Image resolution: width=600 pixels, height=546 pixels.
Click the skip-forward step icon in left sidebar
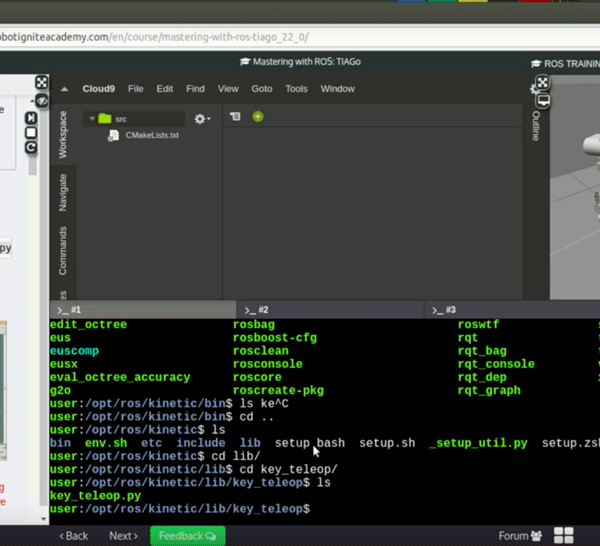(x=31, y=118)
